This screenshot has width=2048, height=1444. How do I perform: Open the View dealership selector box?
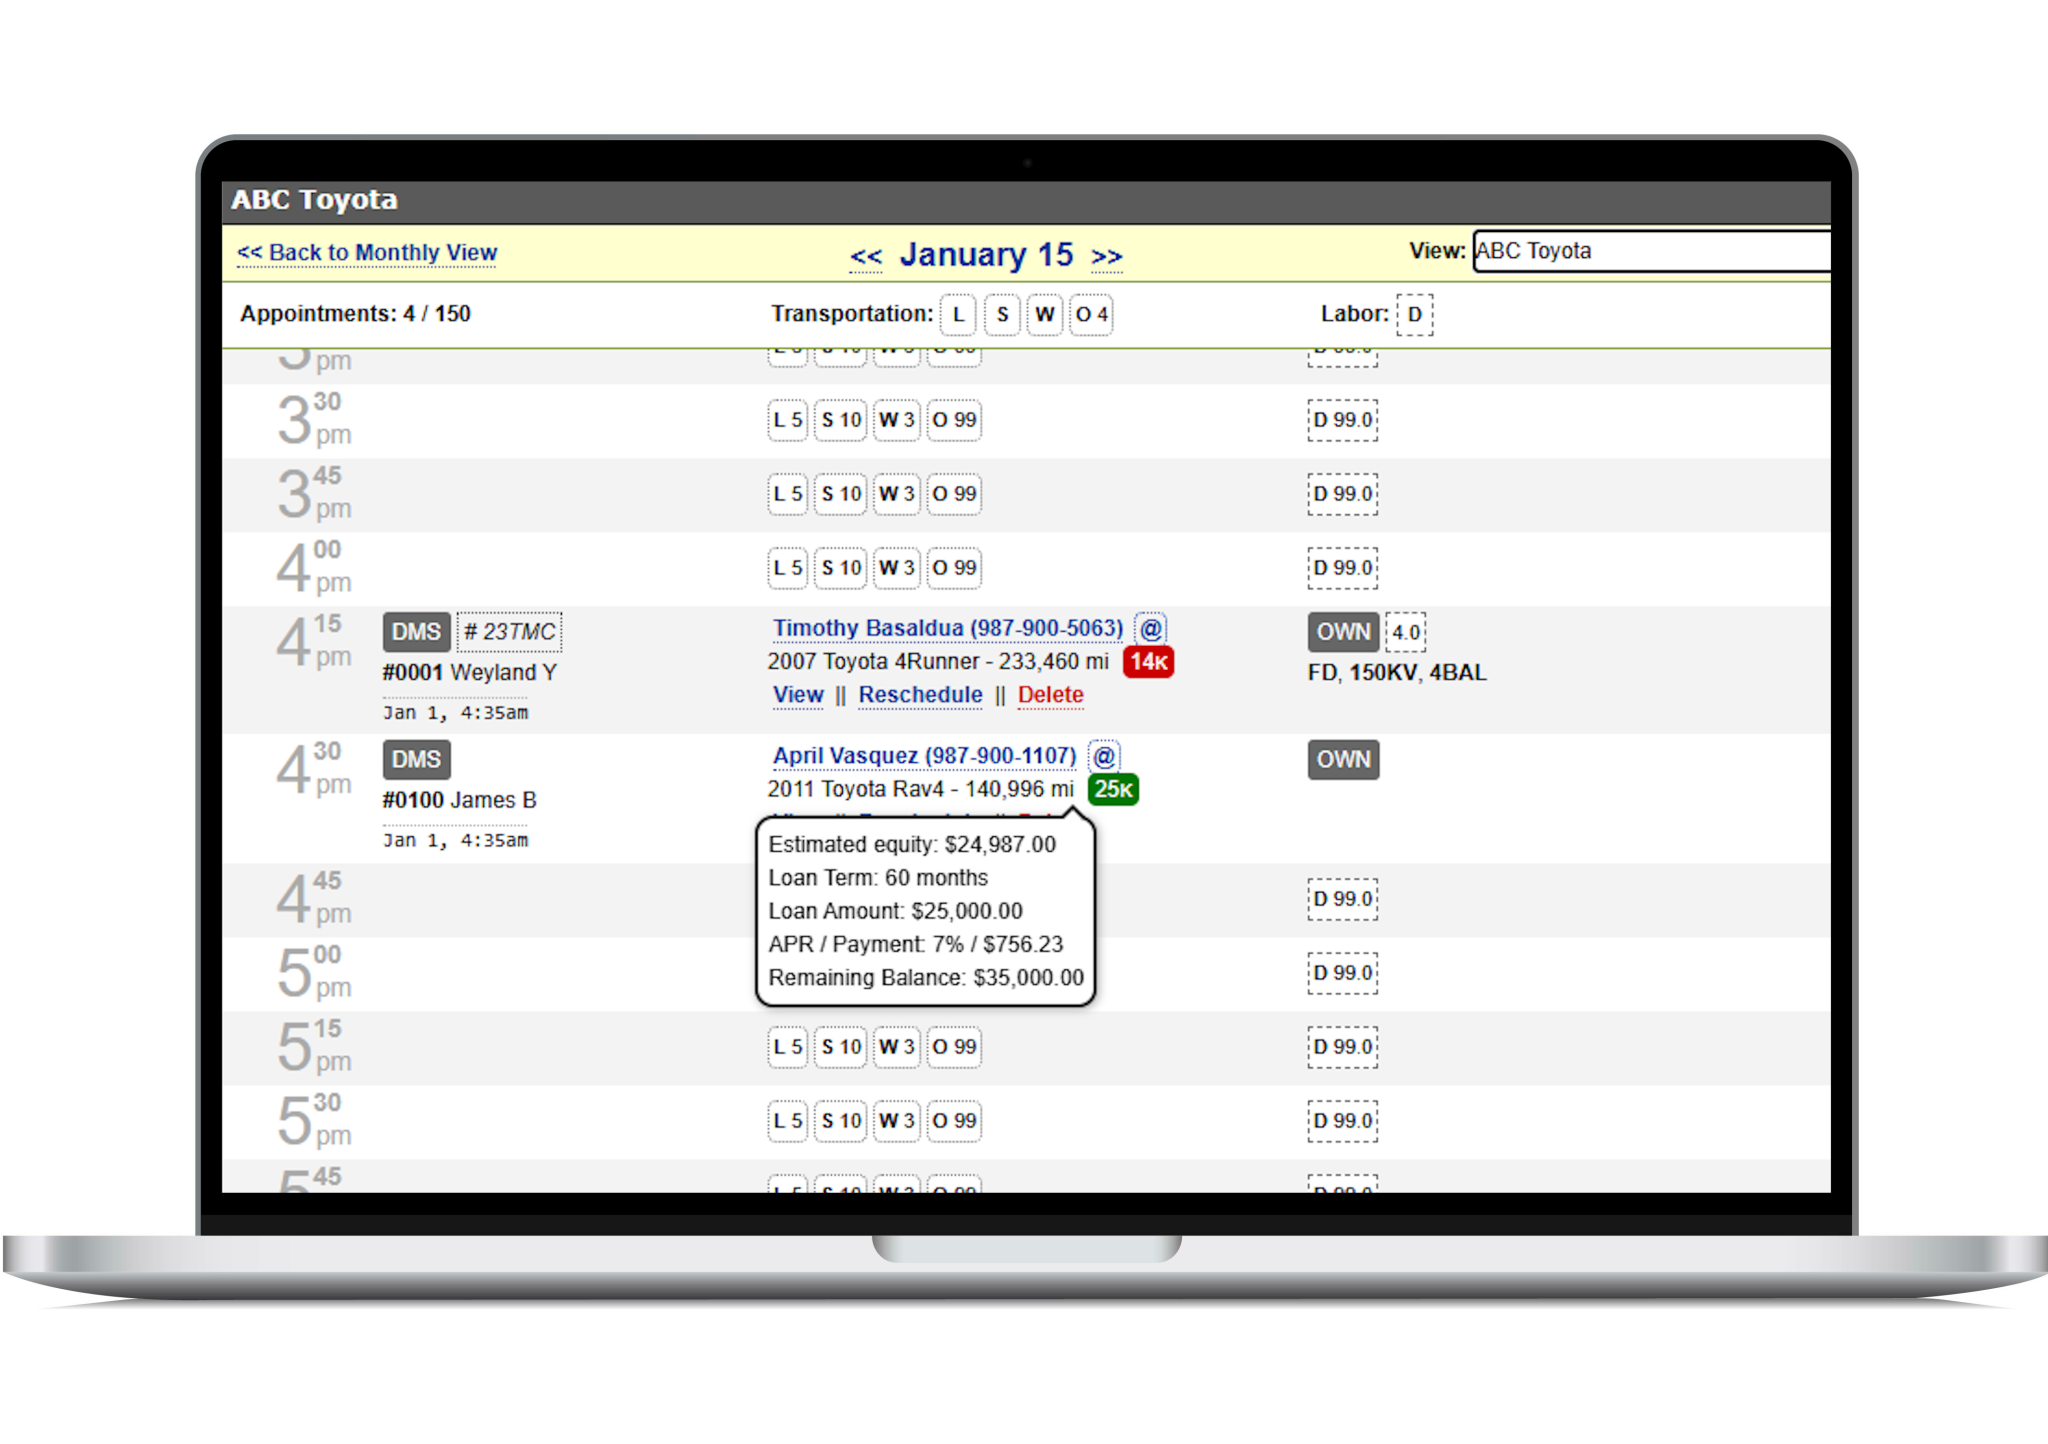coord(1650,252)
